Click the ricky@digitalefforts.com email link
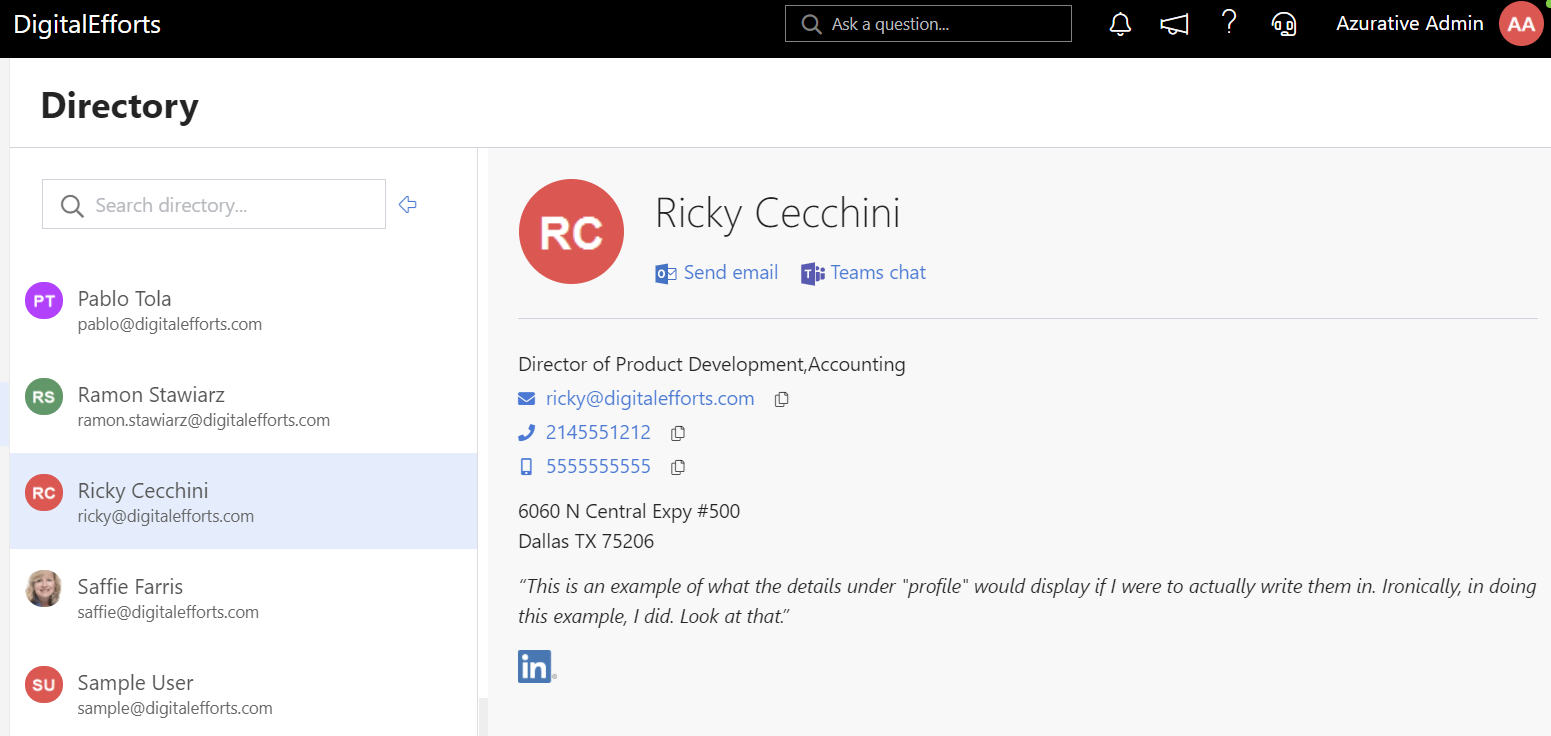The height and width of the screenshot is (736, 1551). pyautogui.click(x=649, y=399)
